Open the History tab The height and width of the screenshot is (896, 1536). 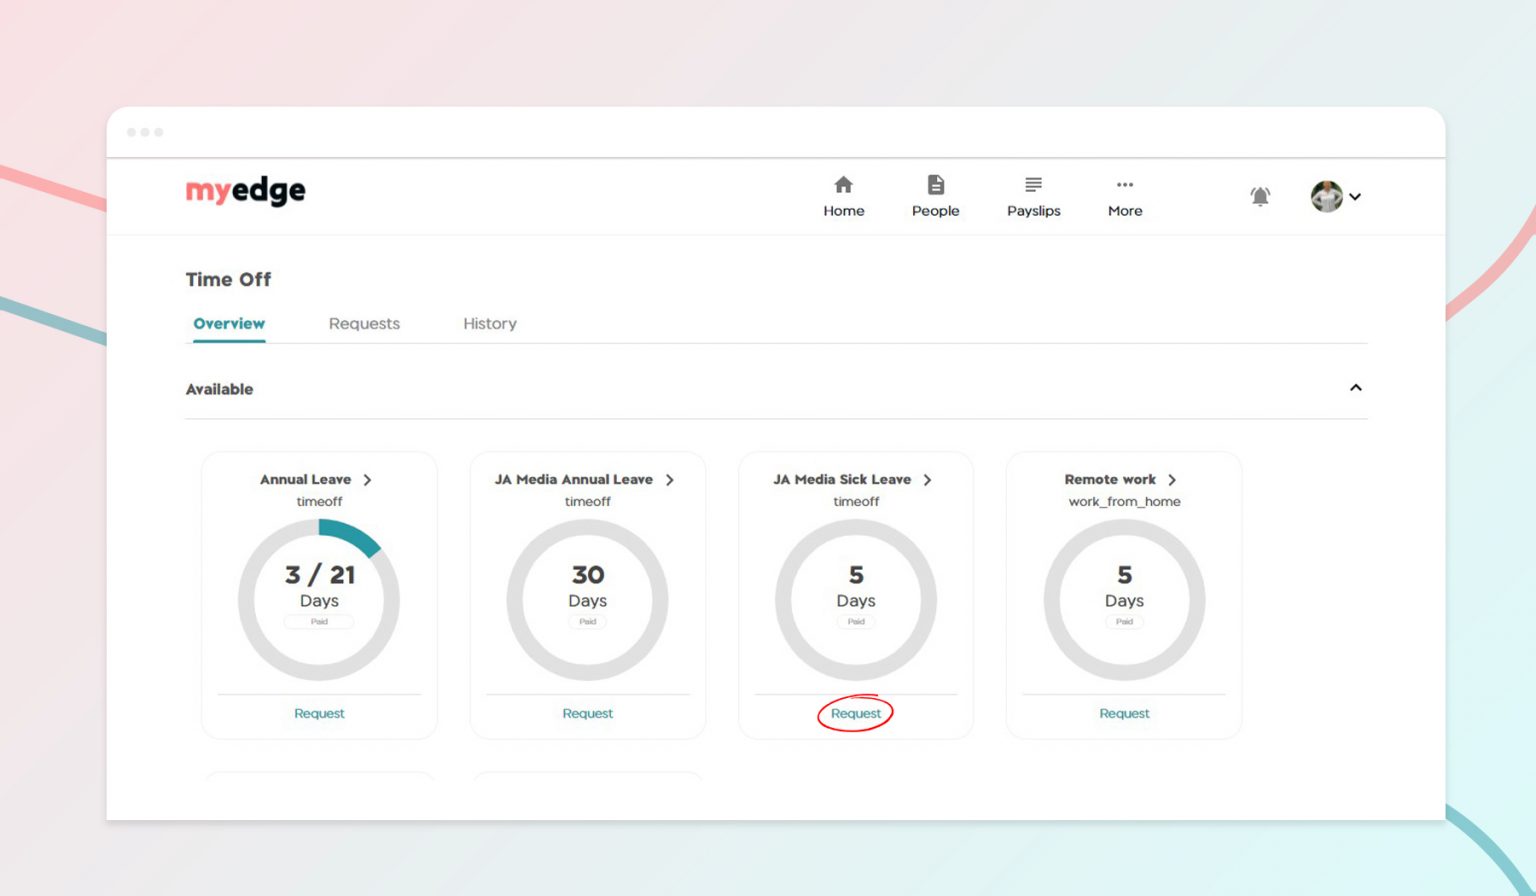489,323
